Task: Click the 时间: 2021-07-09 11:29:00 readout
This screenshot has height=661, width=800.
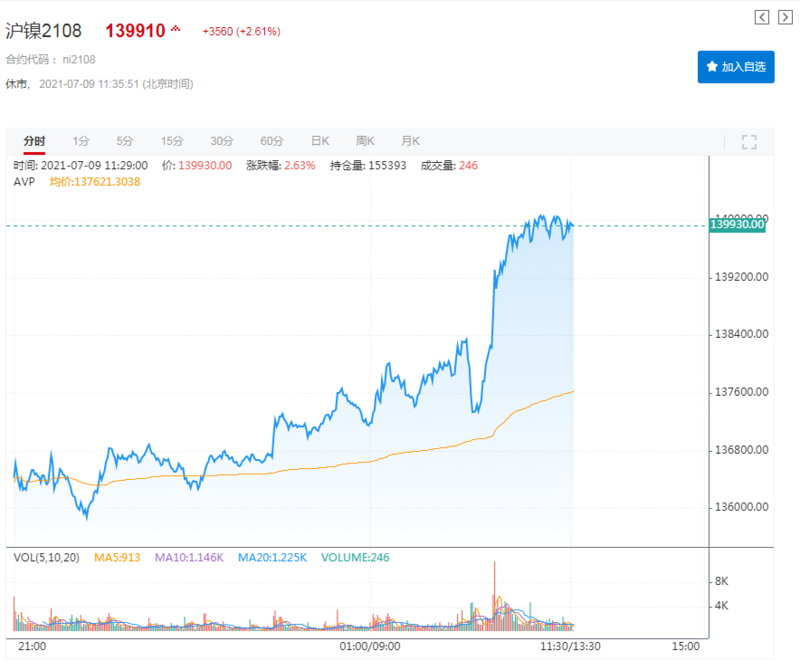Action: tap(81, 166)
